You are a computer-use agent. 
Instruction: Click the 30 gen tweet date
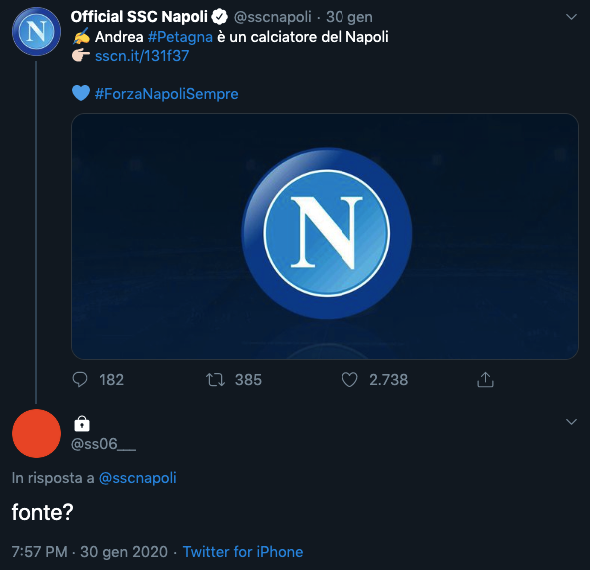[x=349, y=17]
